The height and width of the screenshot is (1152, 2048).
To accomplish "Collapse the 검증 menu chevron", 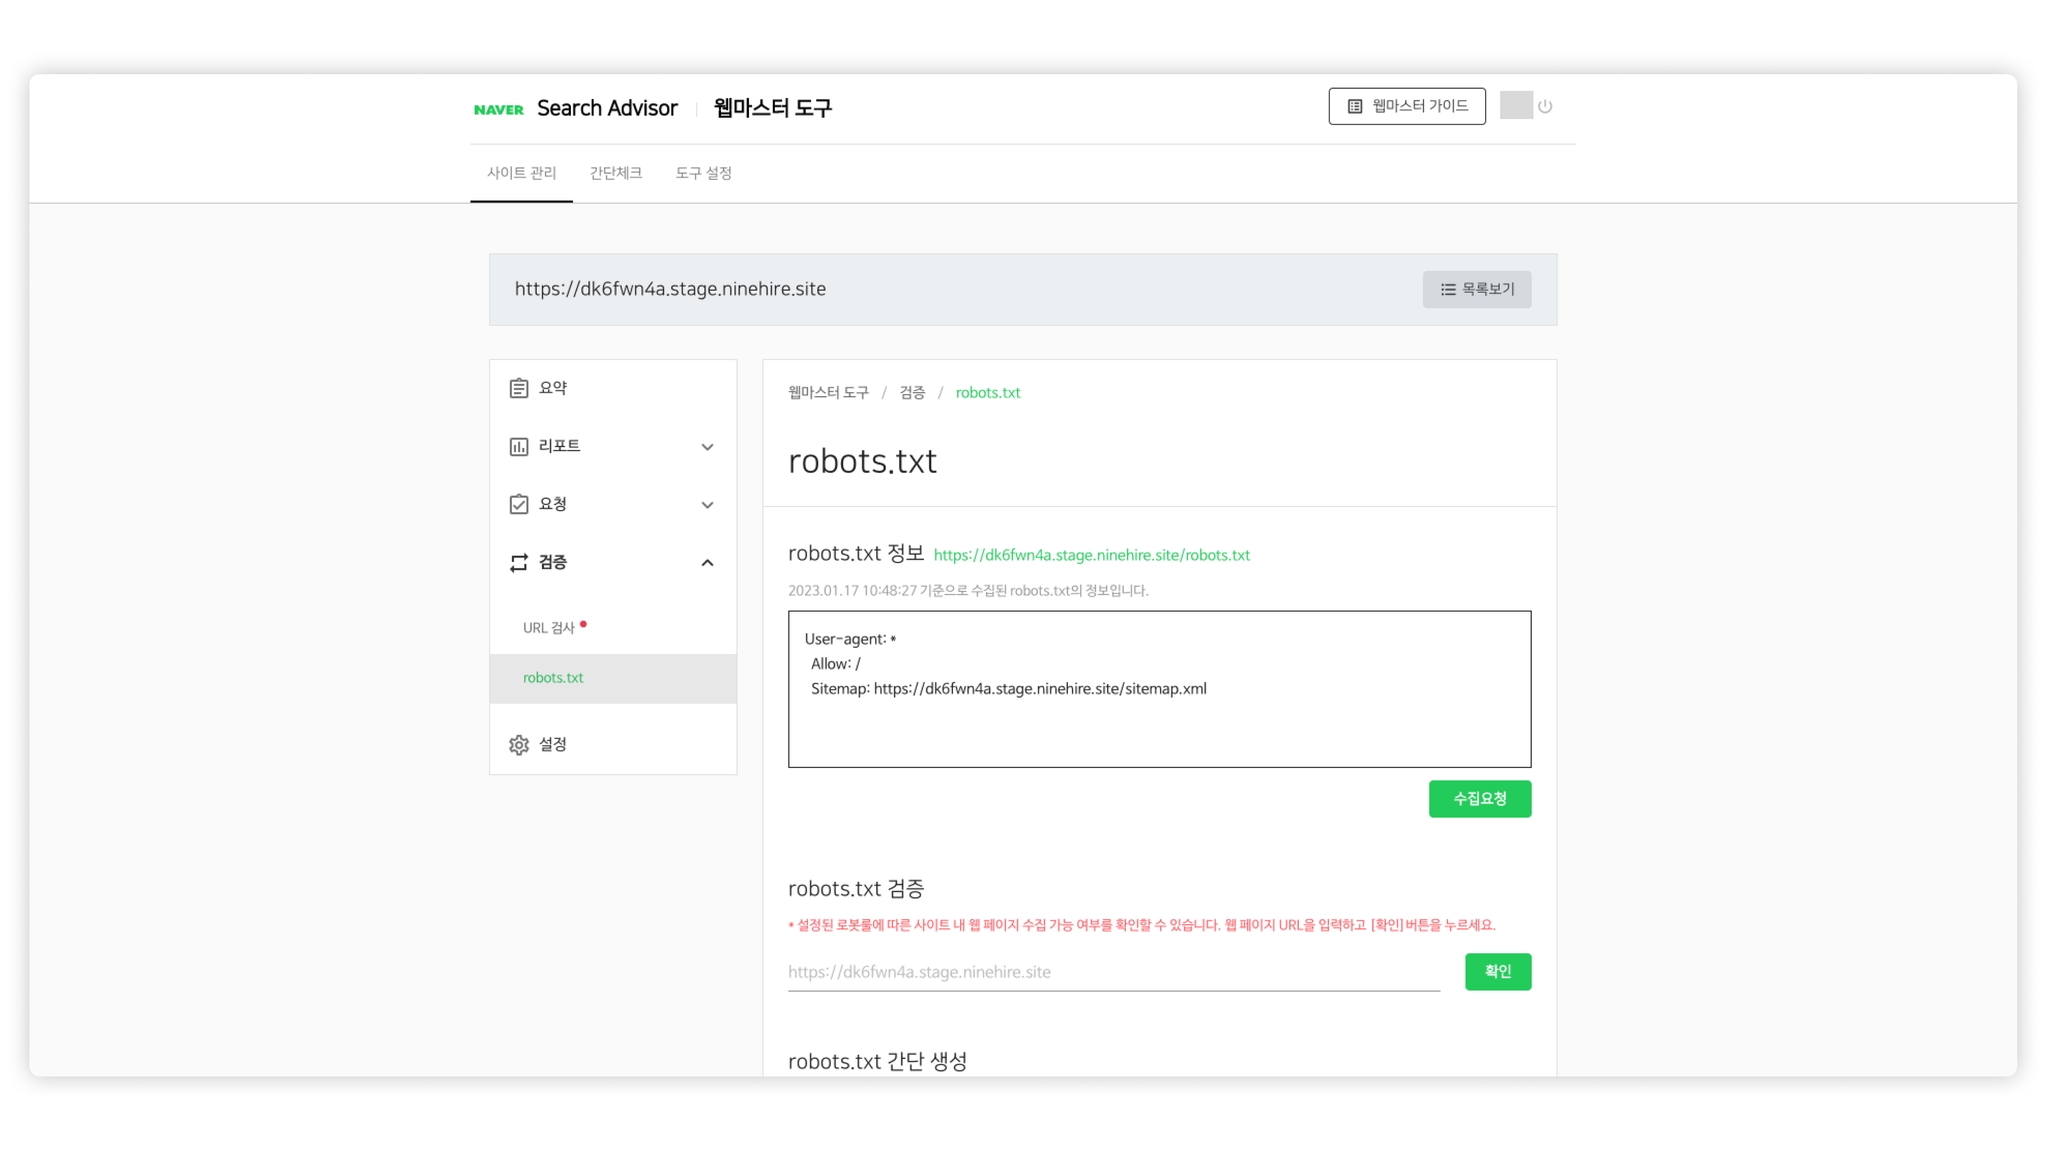I will point(707,563).
